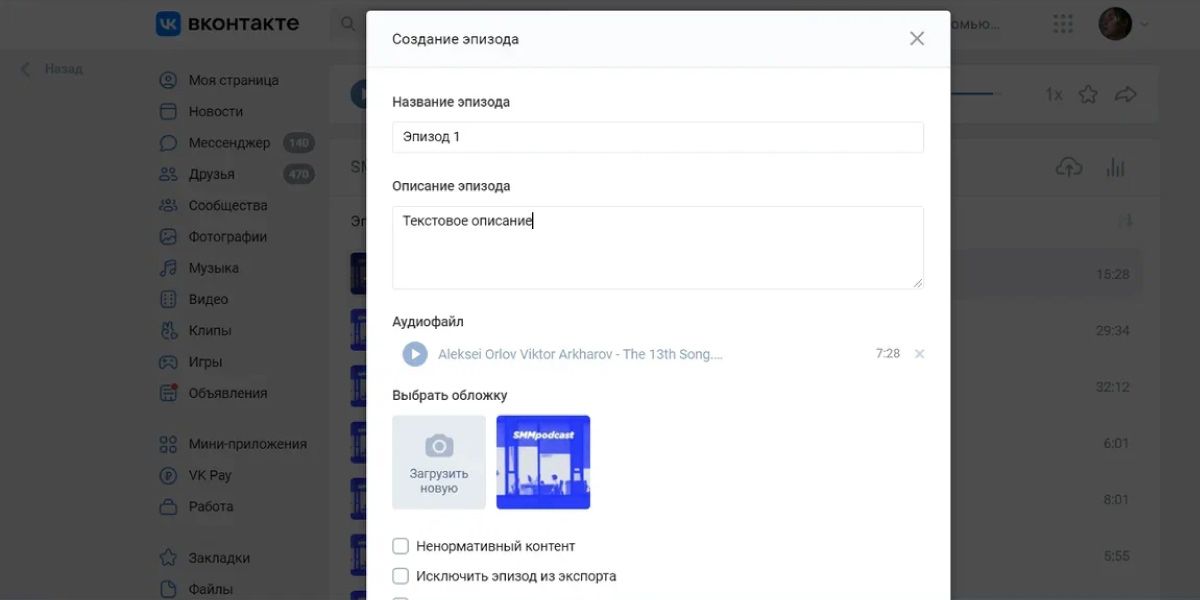The width and height of the screenshot is (1200, 600).
Task: Click the Назад back link
Action: [x=52, y=69]
